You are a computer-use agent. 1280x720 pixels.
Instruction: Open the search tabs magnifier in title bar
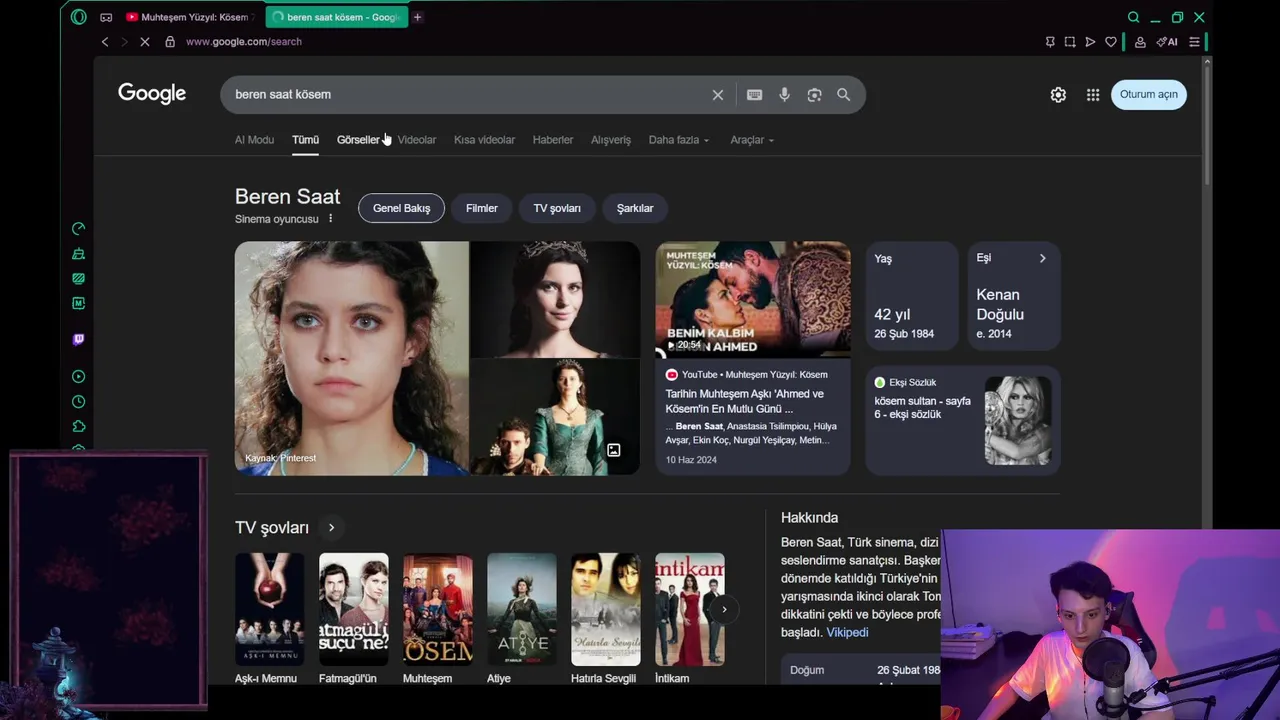(1133, 17)
